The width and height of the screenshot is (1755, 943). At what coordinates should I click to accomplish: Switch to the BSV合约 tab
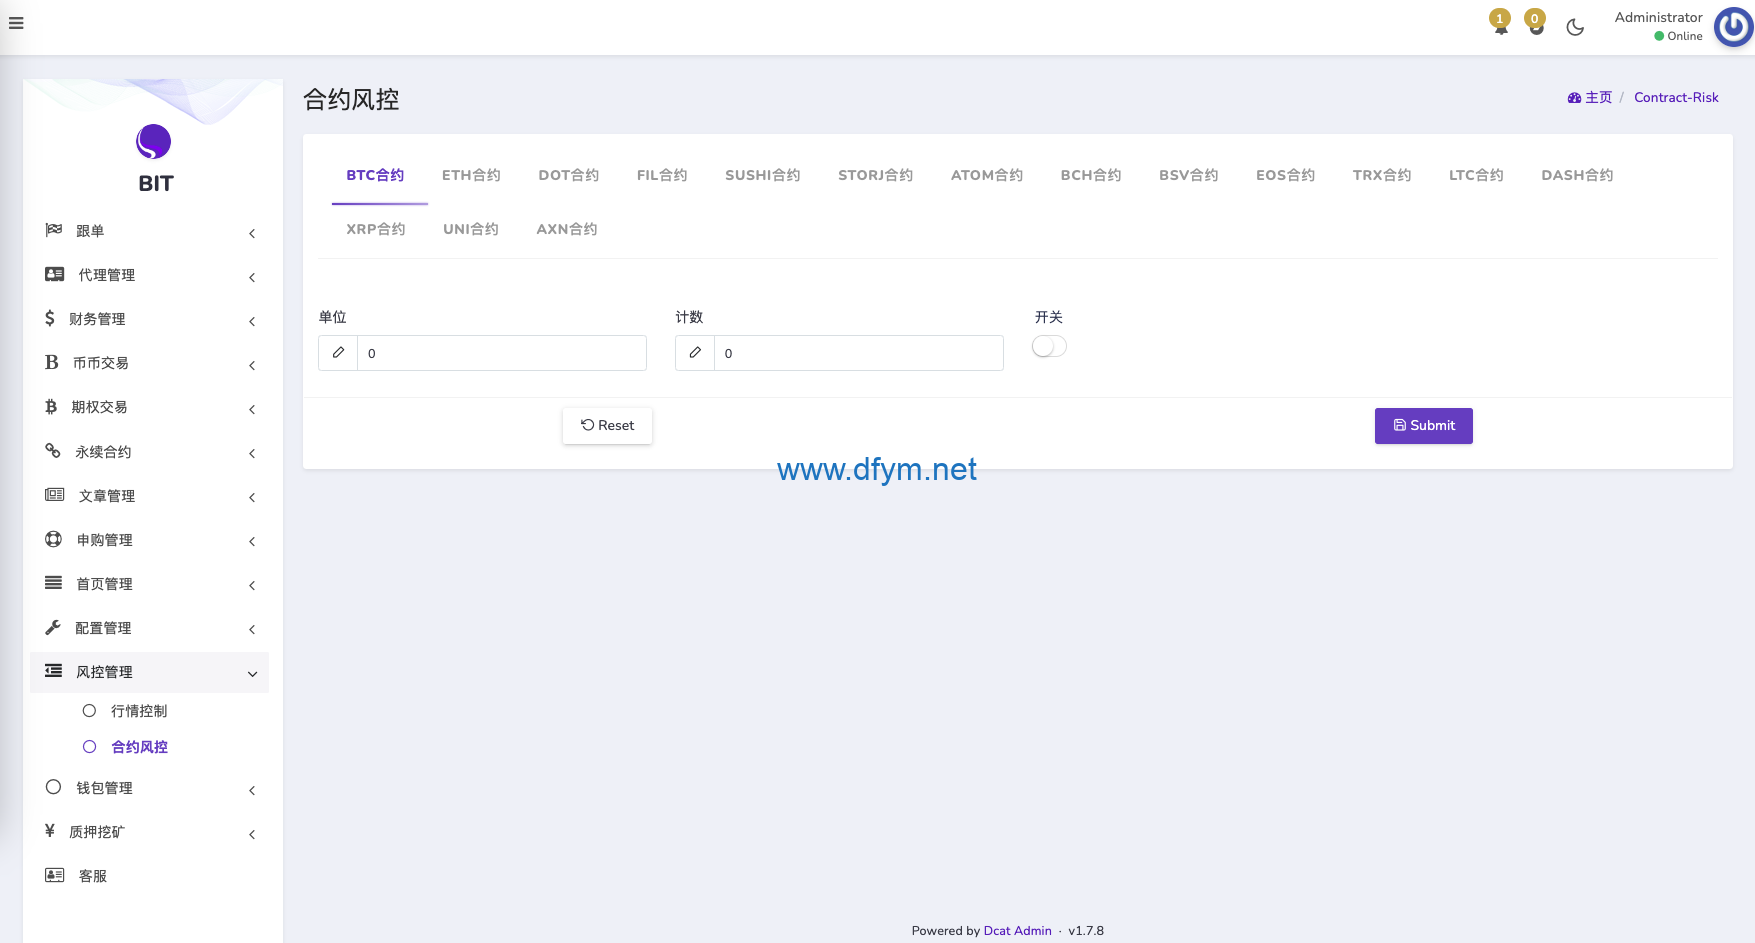[1189, 175]
